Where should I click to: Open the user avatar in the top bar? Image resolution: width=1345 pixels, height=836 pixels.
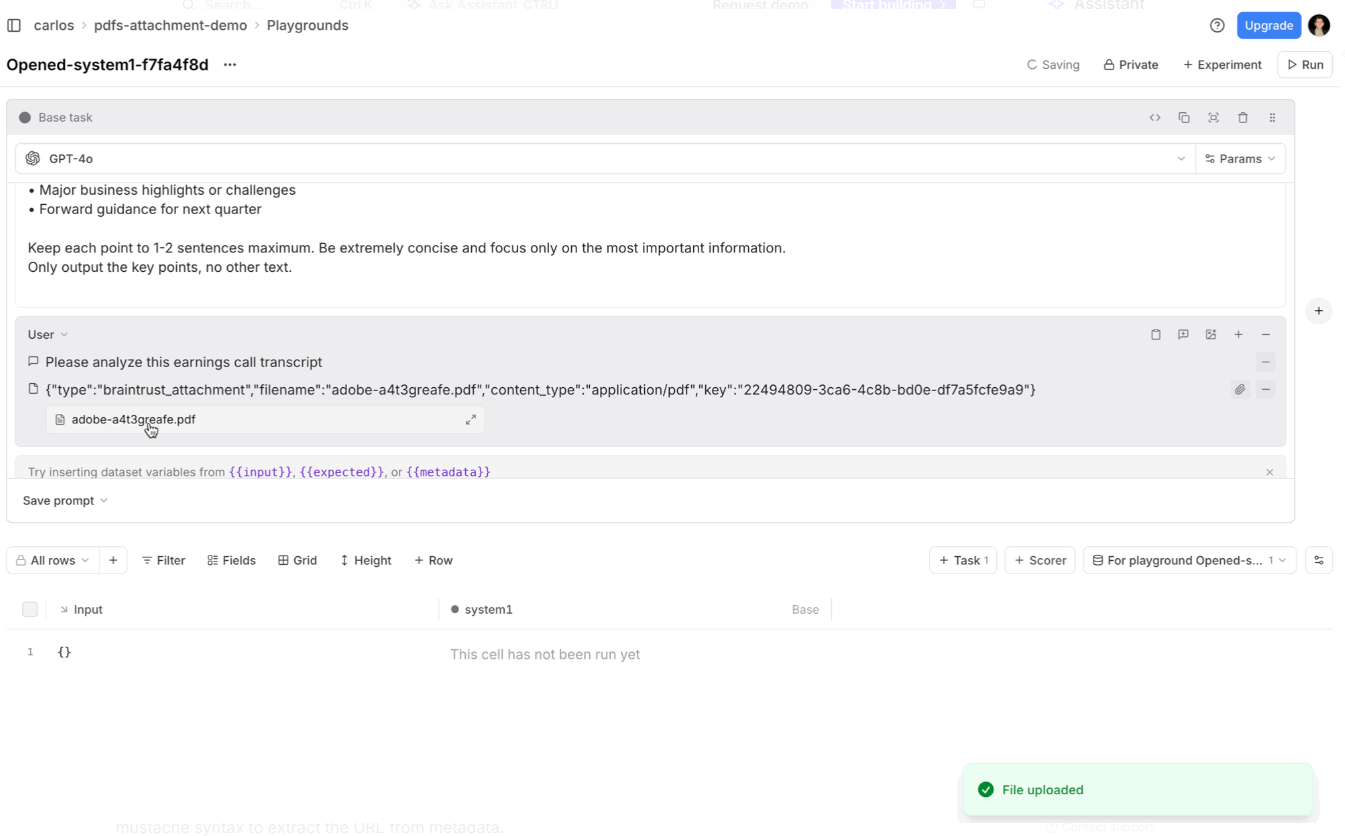coord(1319,25)
